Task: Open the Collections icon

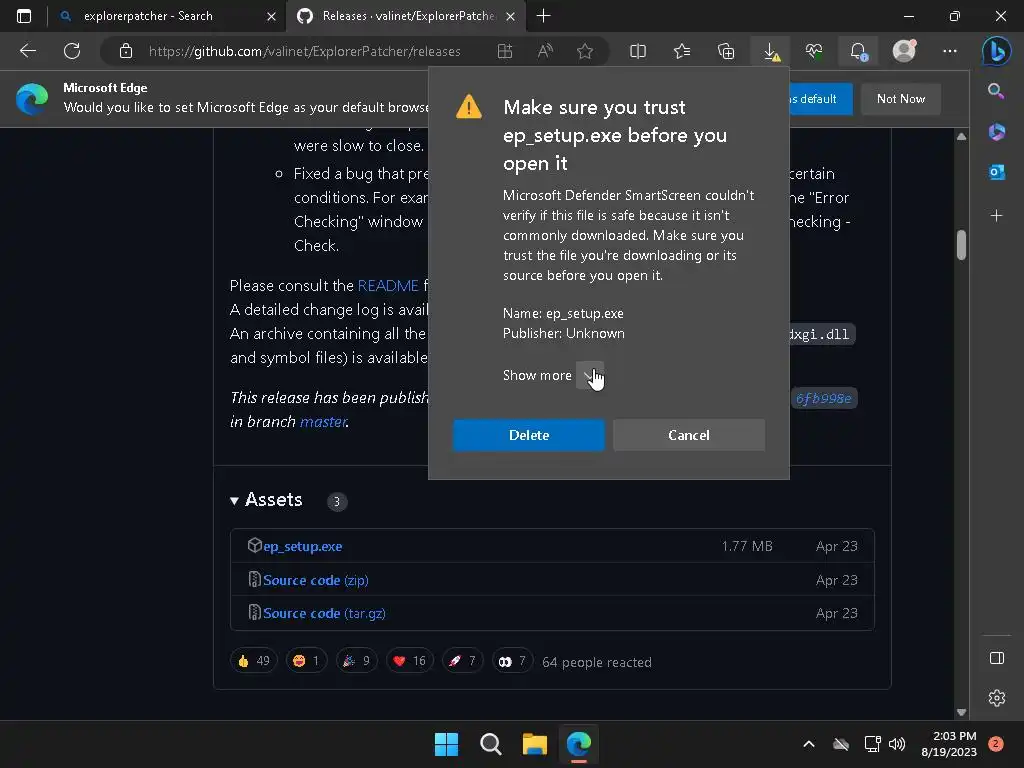Action: (726, 51)
